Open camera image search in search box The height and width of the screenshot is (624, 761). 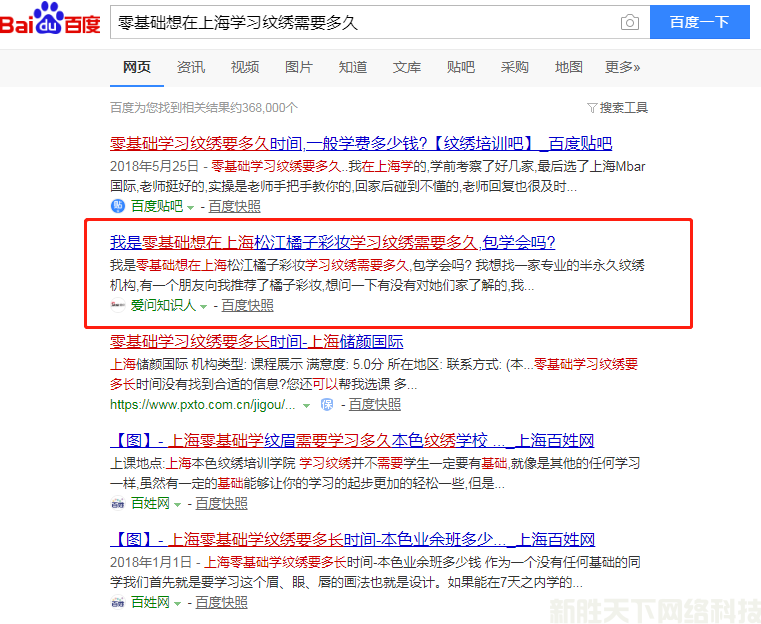(x=629, y=22)
